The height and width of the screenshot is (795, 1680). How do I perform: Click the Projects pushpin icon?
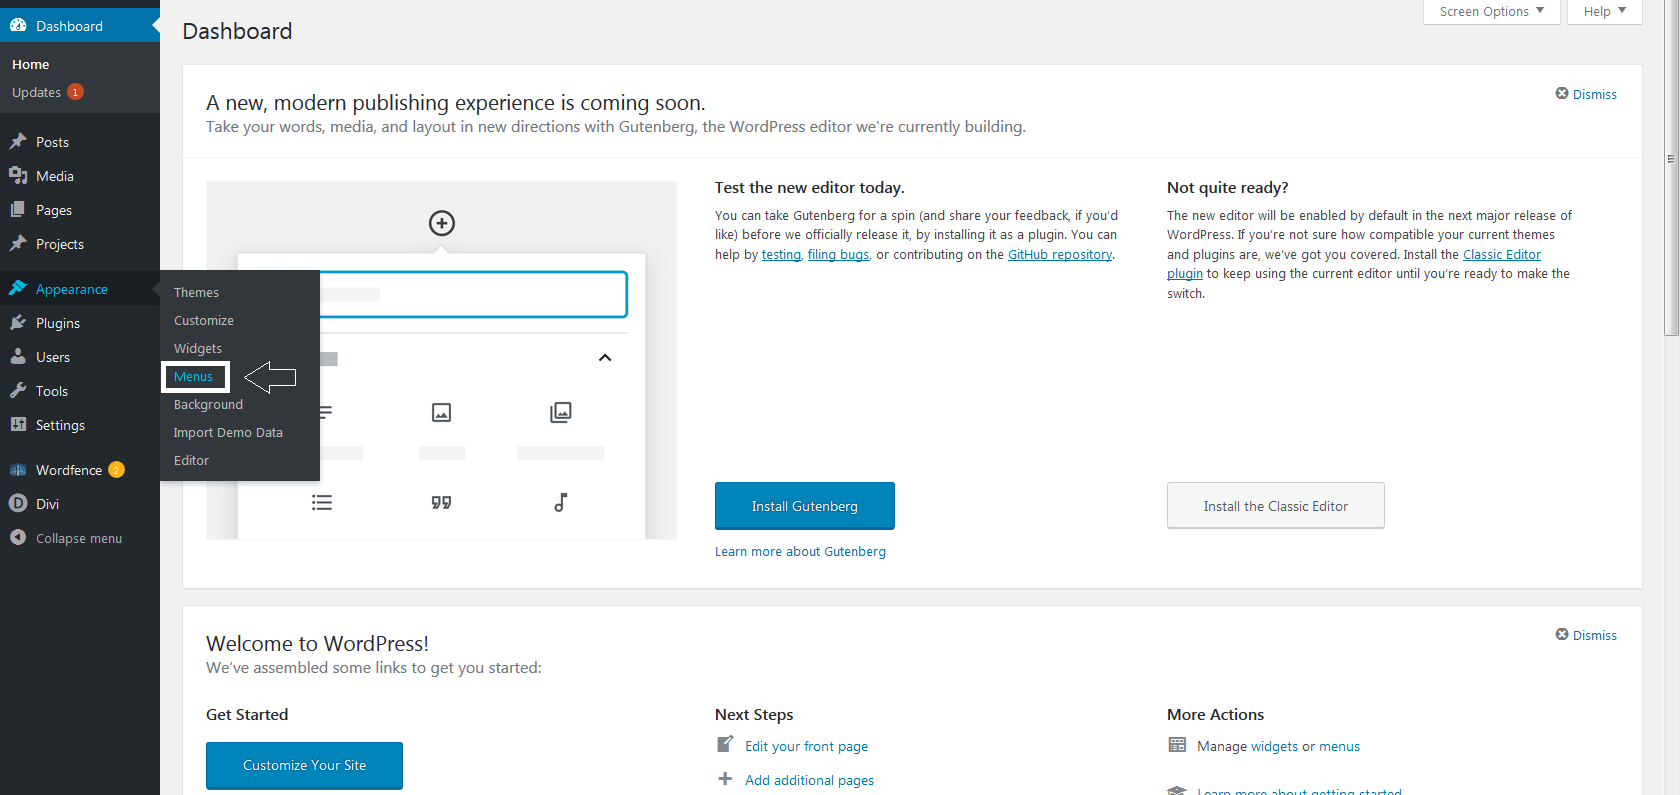point(18,244)
